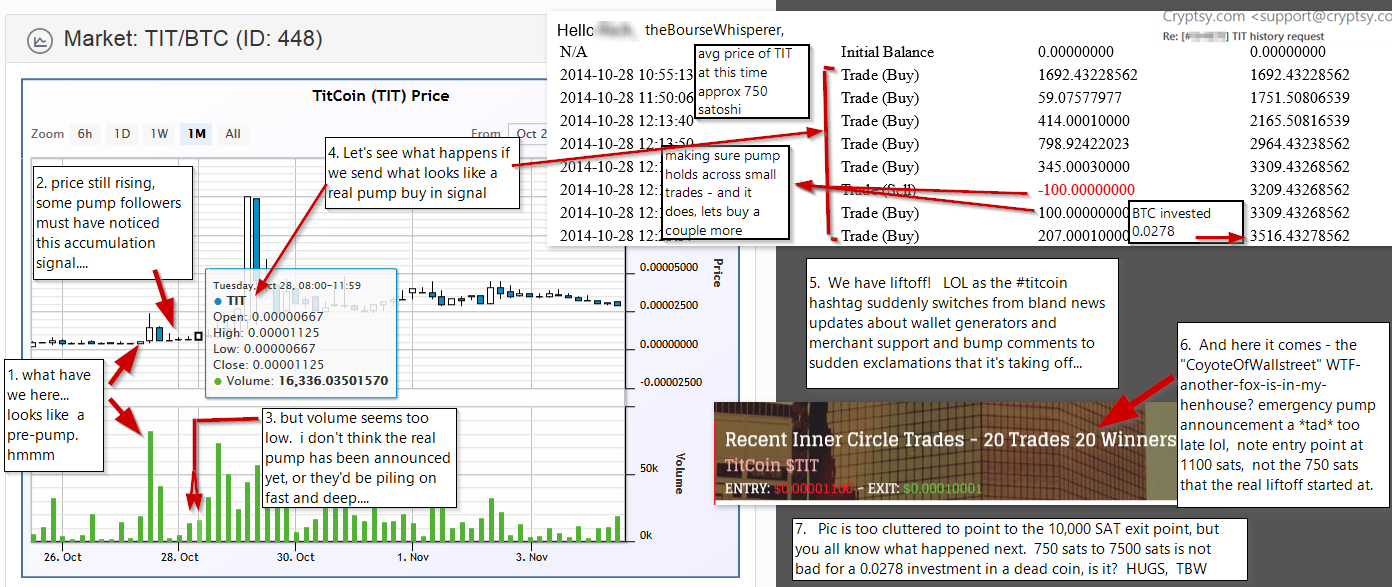
Task: Select the 6h zoom button
Action: point(86,134)
